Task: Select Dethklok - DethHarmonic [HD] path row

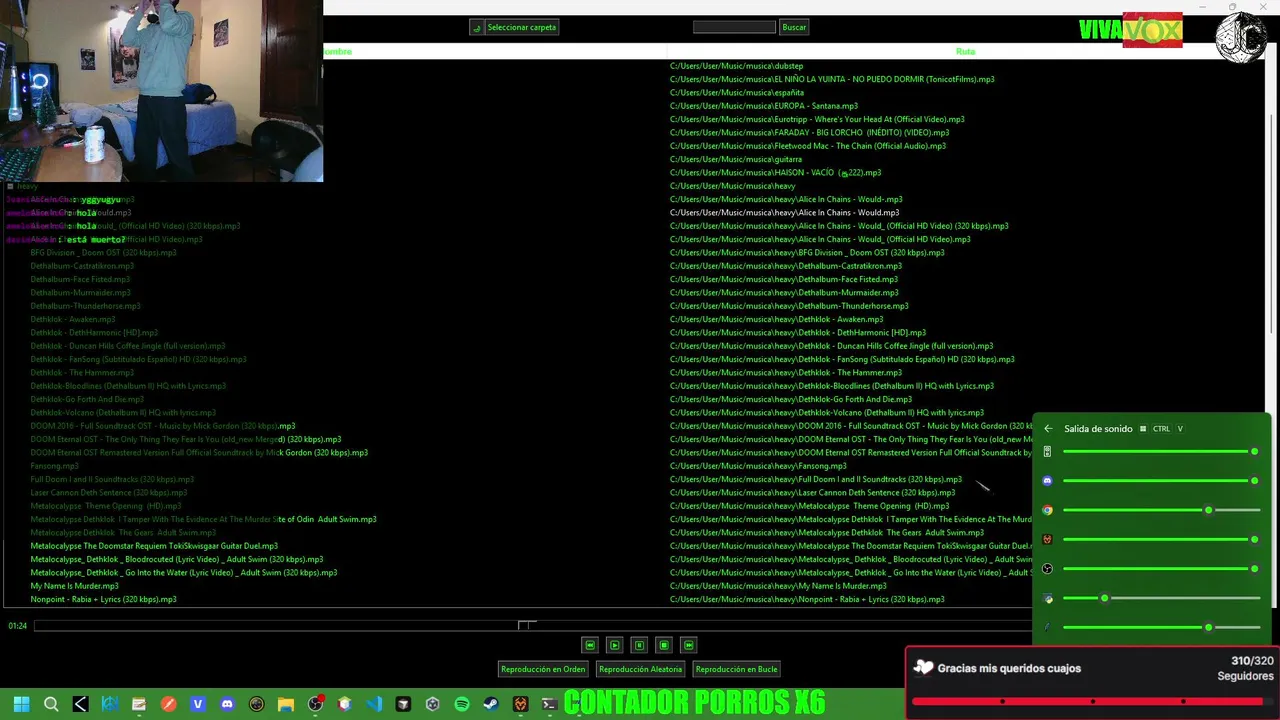Action: pyautogui.click(x=798, y=333)
